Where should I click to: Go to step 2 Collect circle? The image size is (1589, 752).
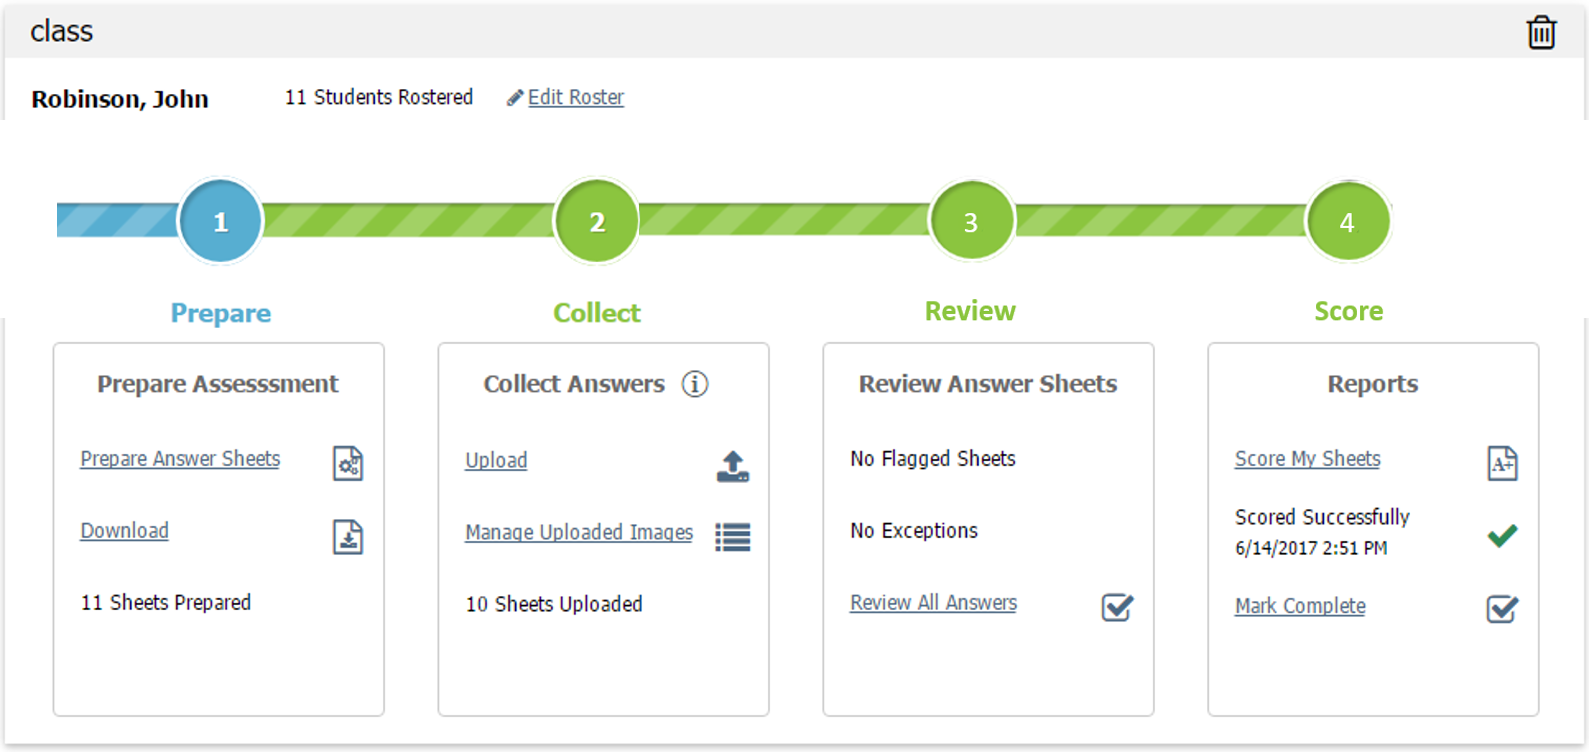point(597,221)
